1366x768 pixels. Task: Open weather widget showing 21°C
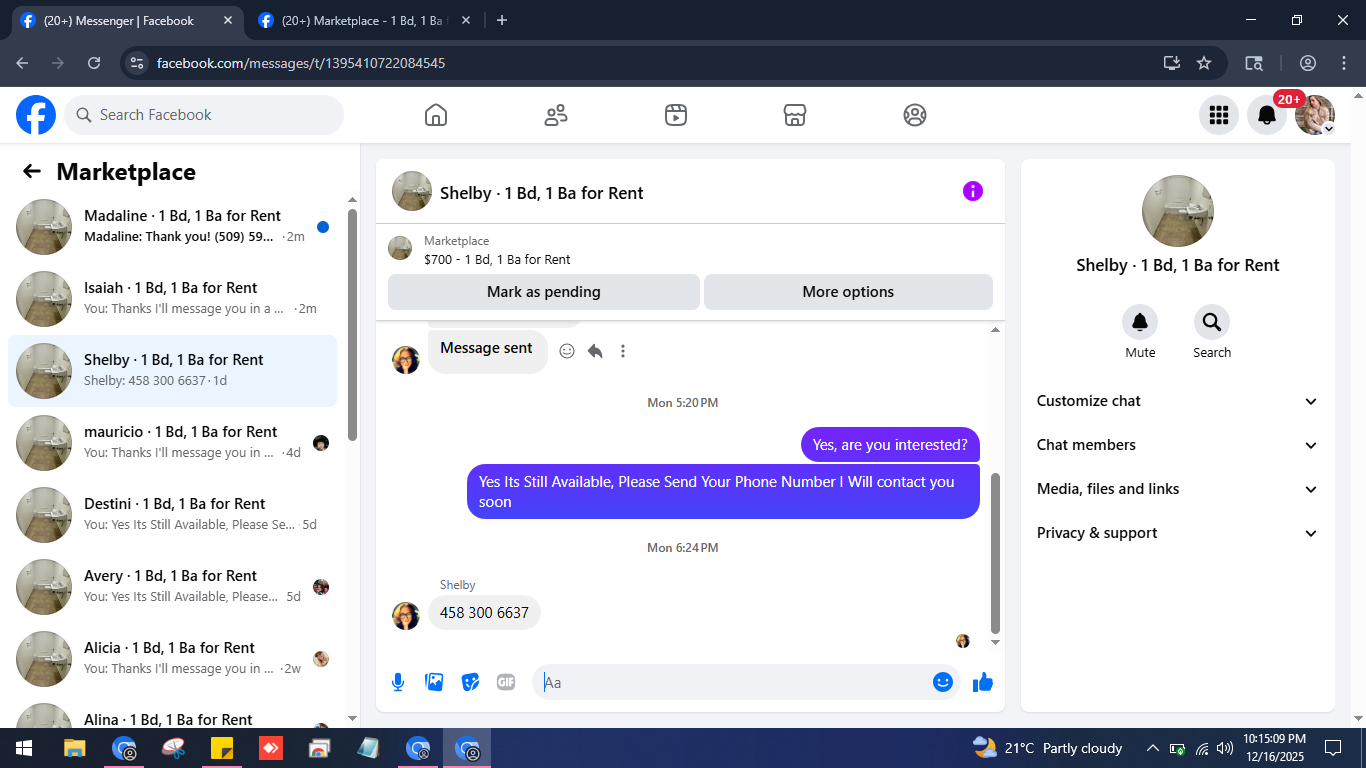tap(1047, 748)
